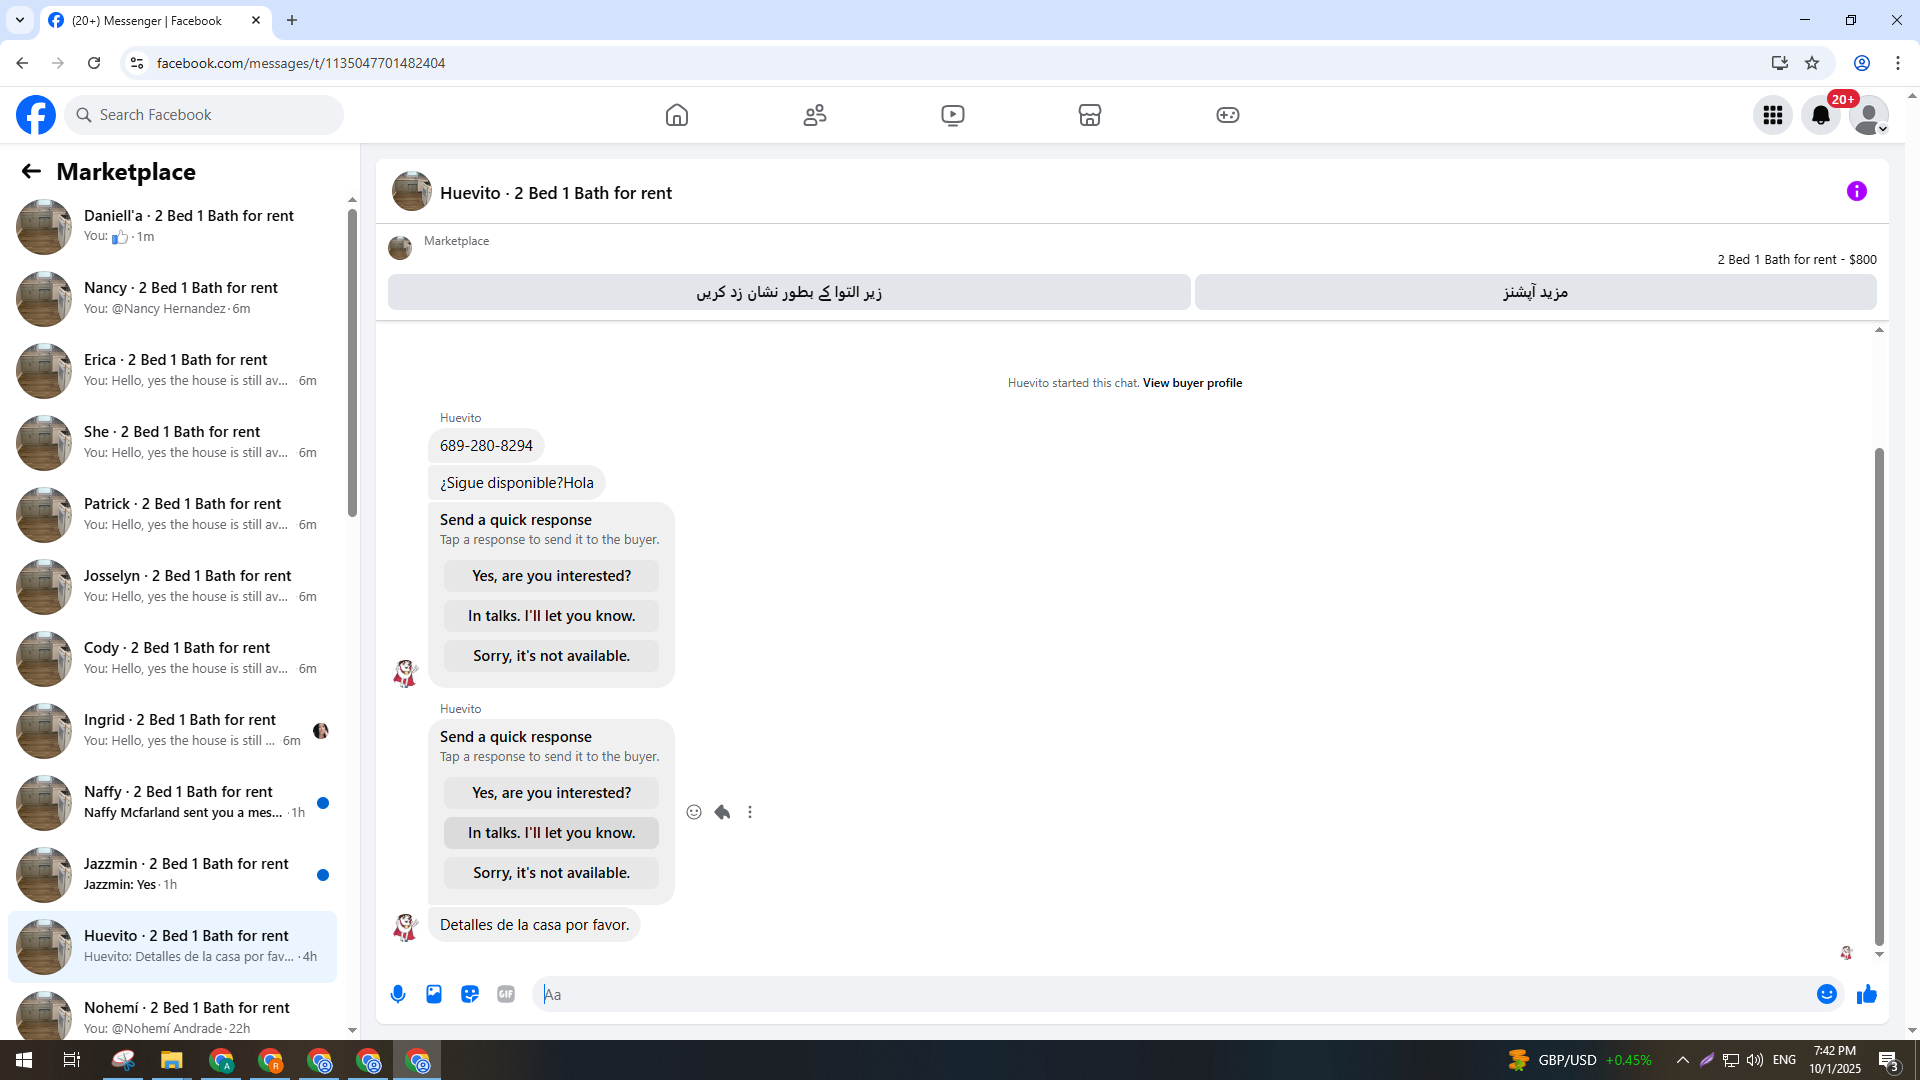Click the '¿Sigue disponible?Hola' message
Image resolution: width=1920 pixels, height=1080 pixels.
(x=516, y=483)
